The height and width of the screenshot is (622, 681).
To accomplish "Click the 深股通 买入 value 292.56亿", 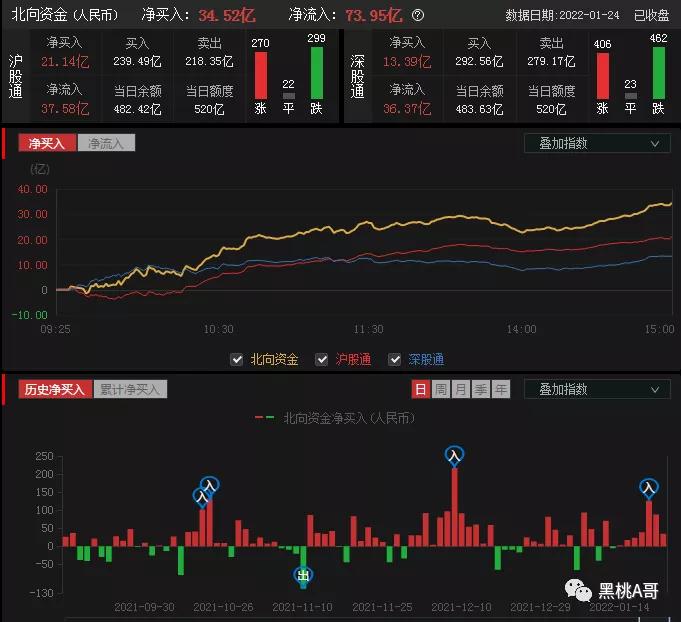I will point(479,61).
